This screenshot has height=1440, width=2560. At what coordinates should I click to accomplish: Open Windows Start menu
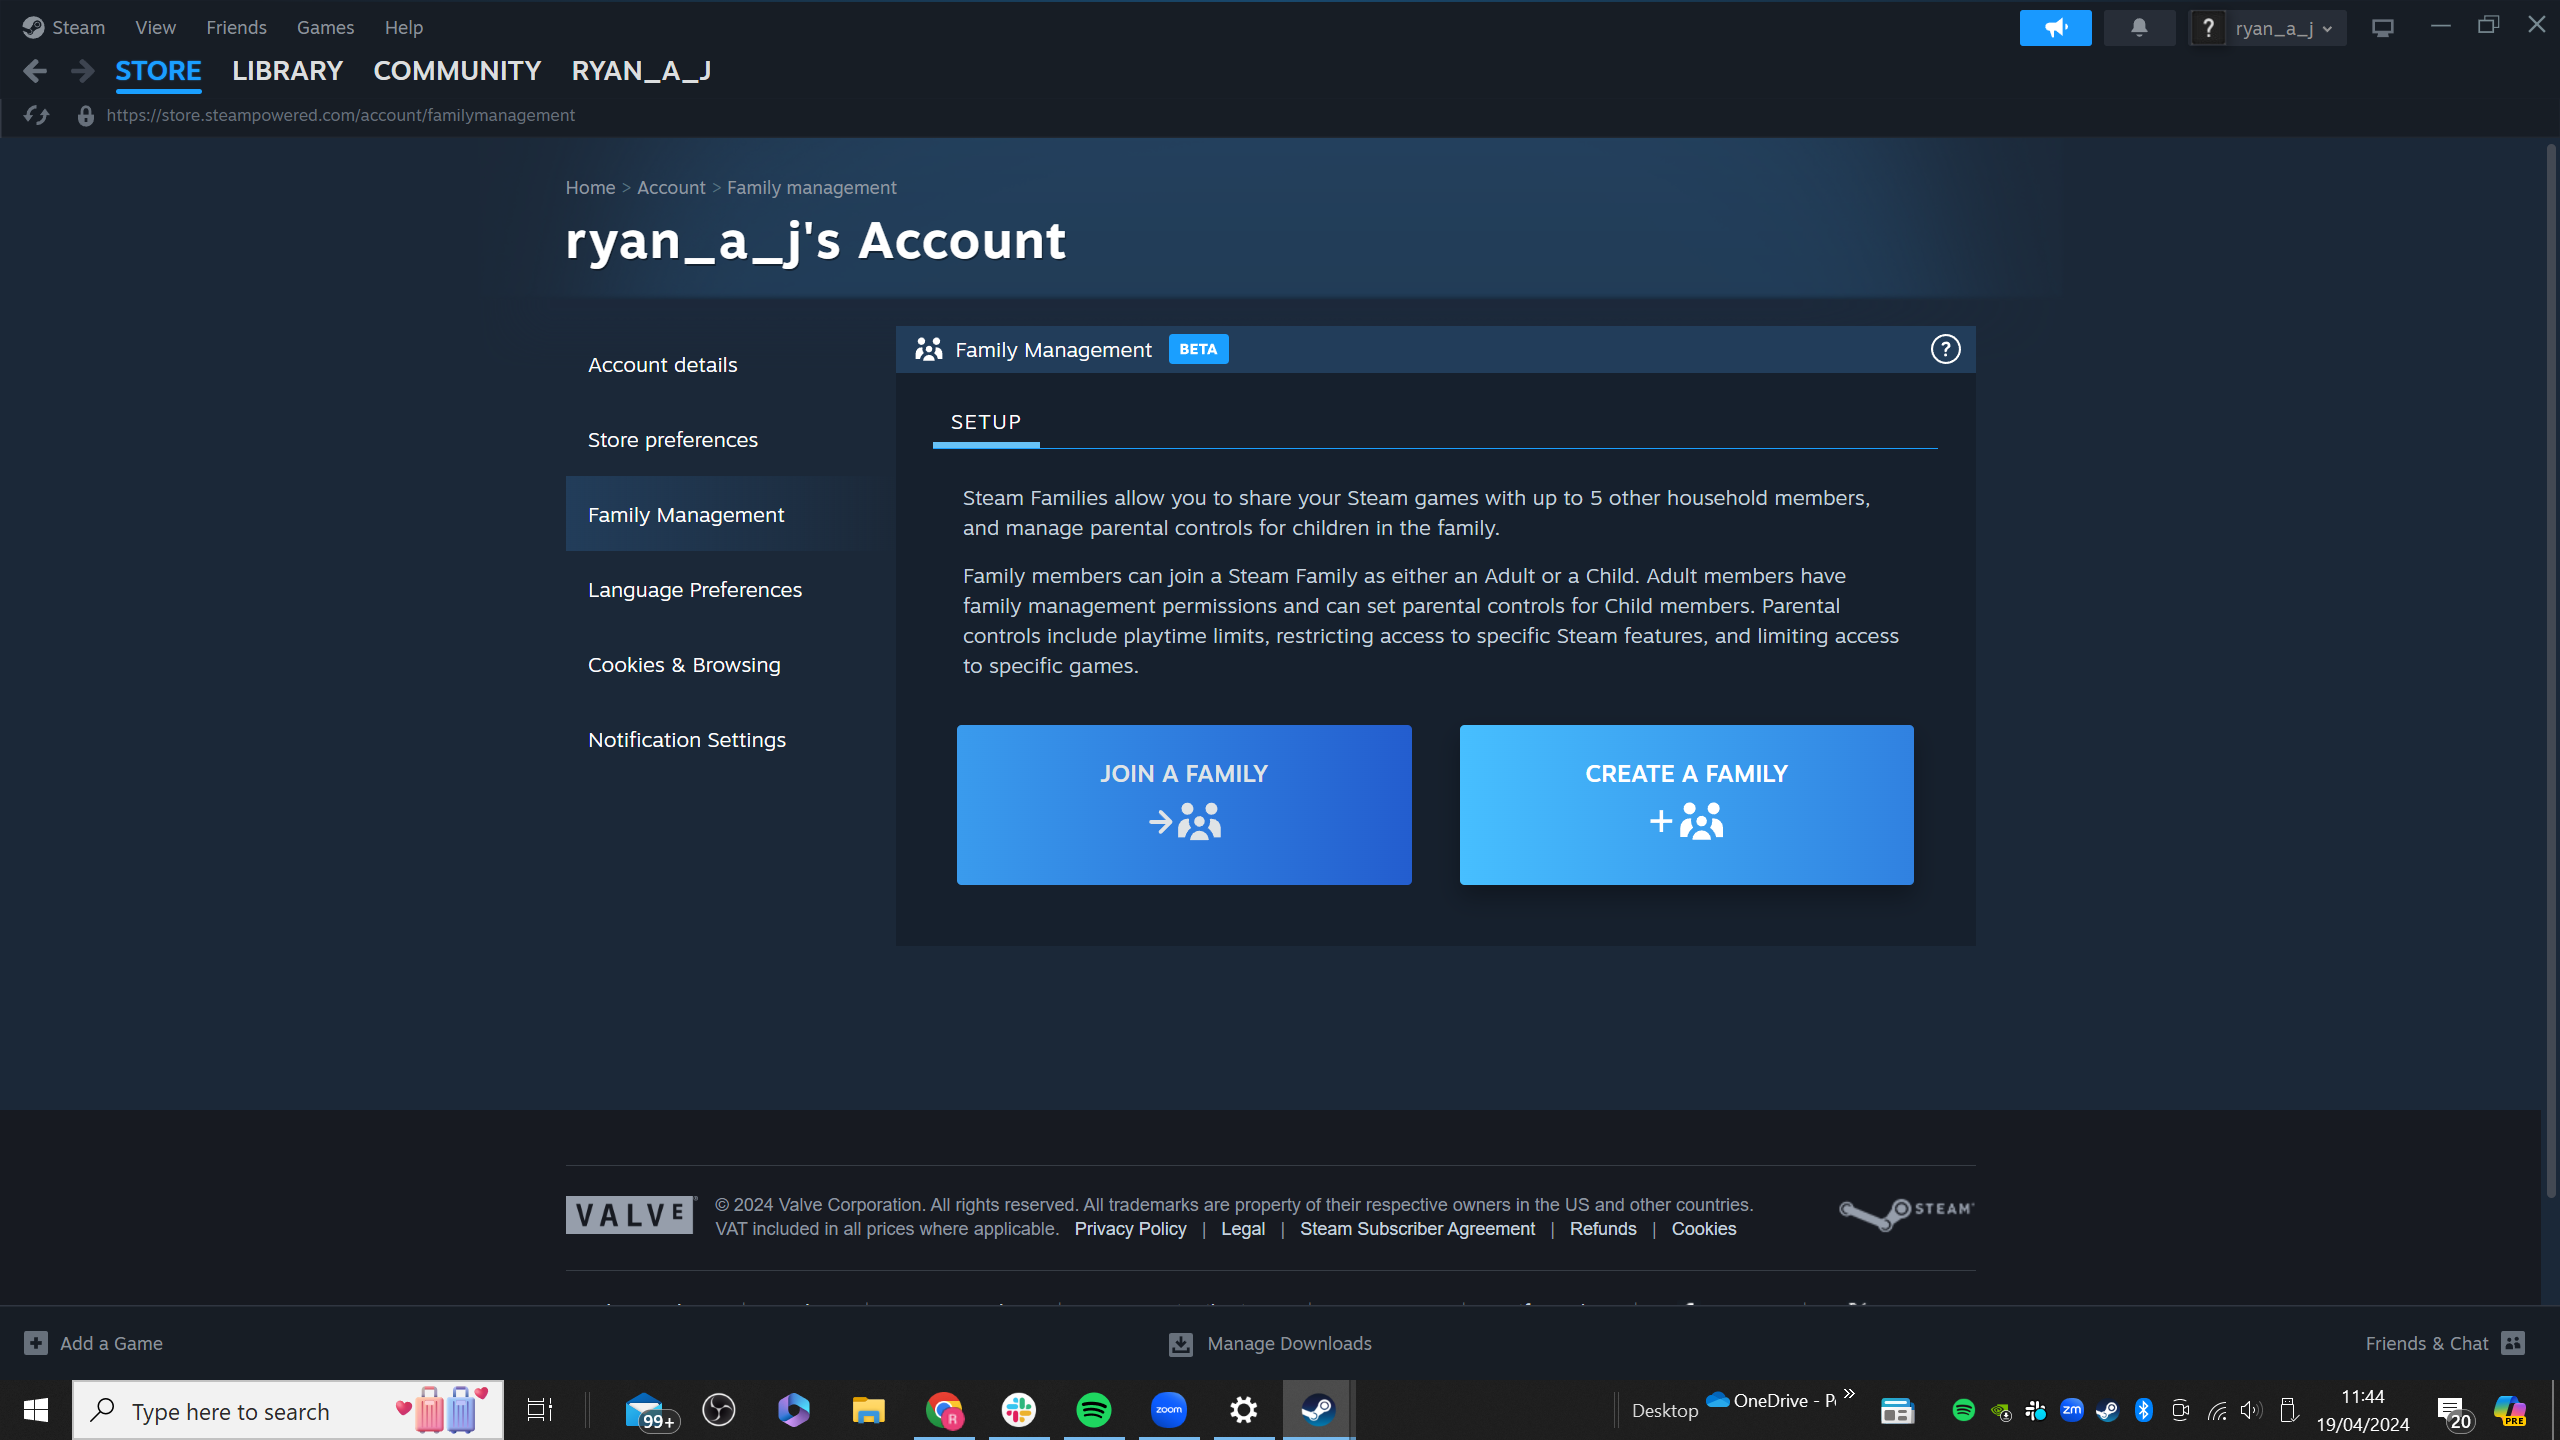(x=36, y=1410)
